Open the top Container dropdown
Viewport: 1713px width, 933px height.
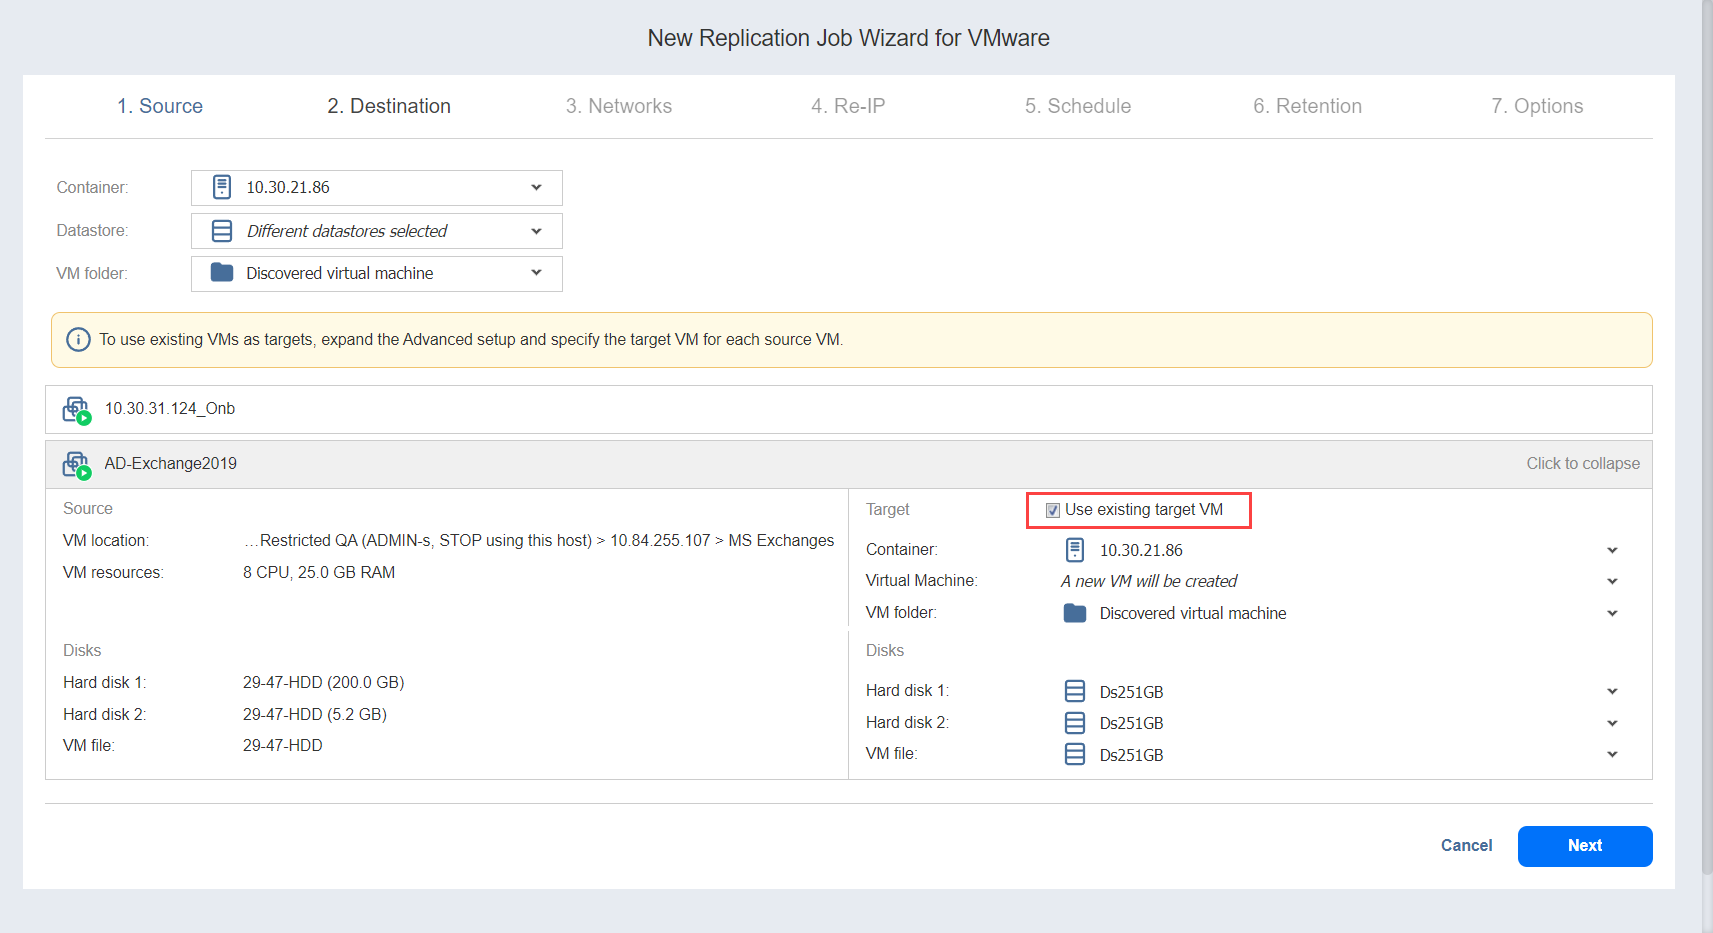pos(536,188)
